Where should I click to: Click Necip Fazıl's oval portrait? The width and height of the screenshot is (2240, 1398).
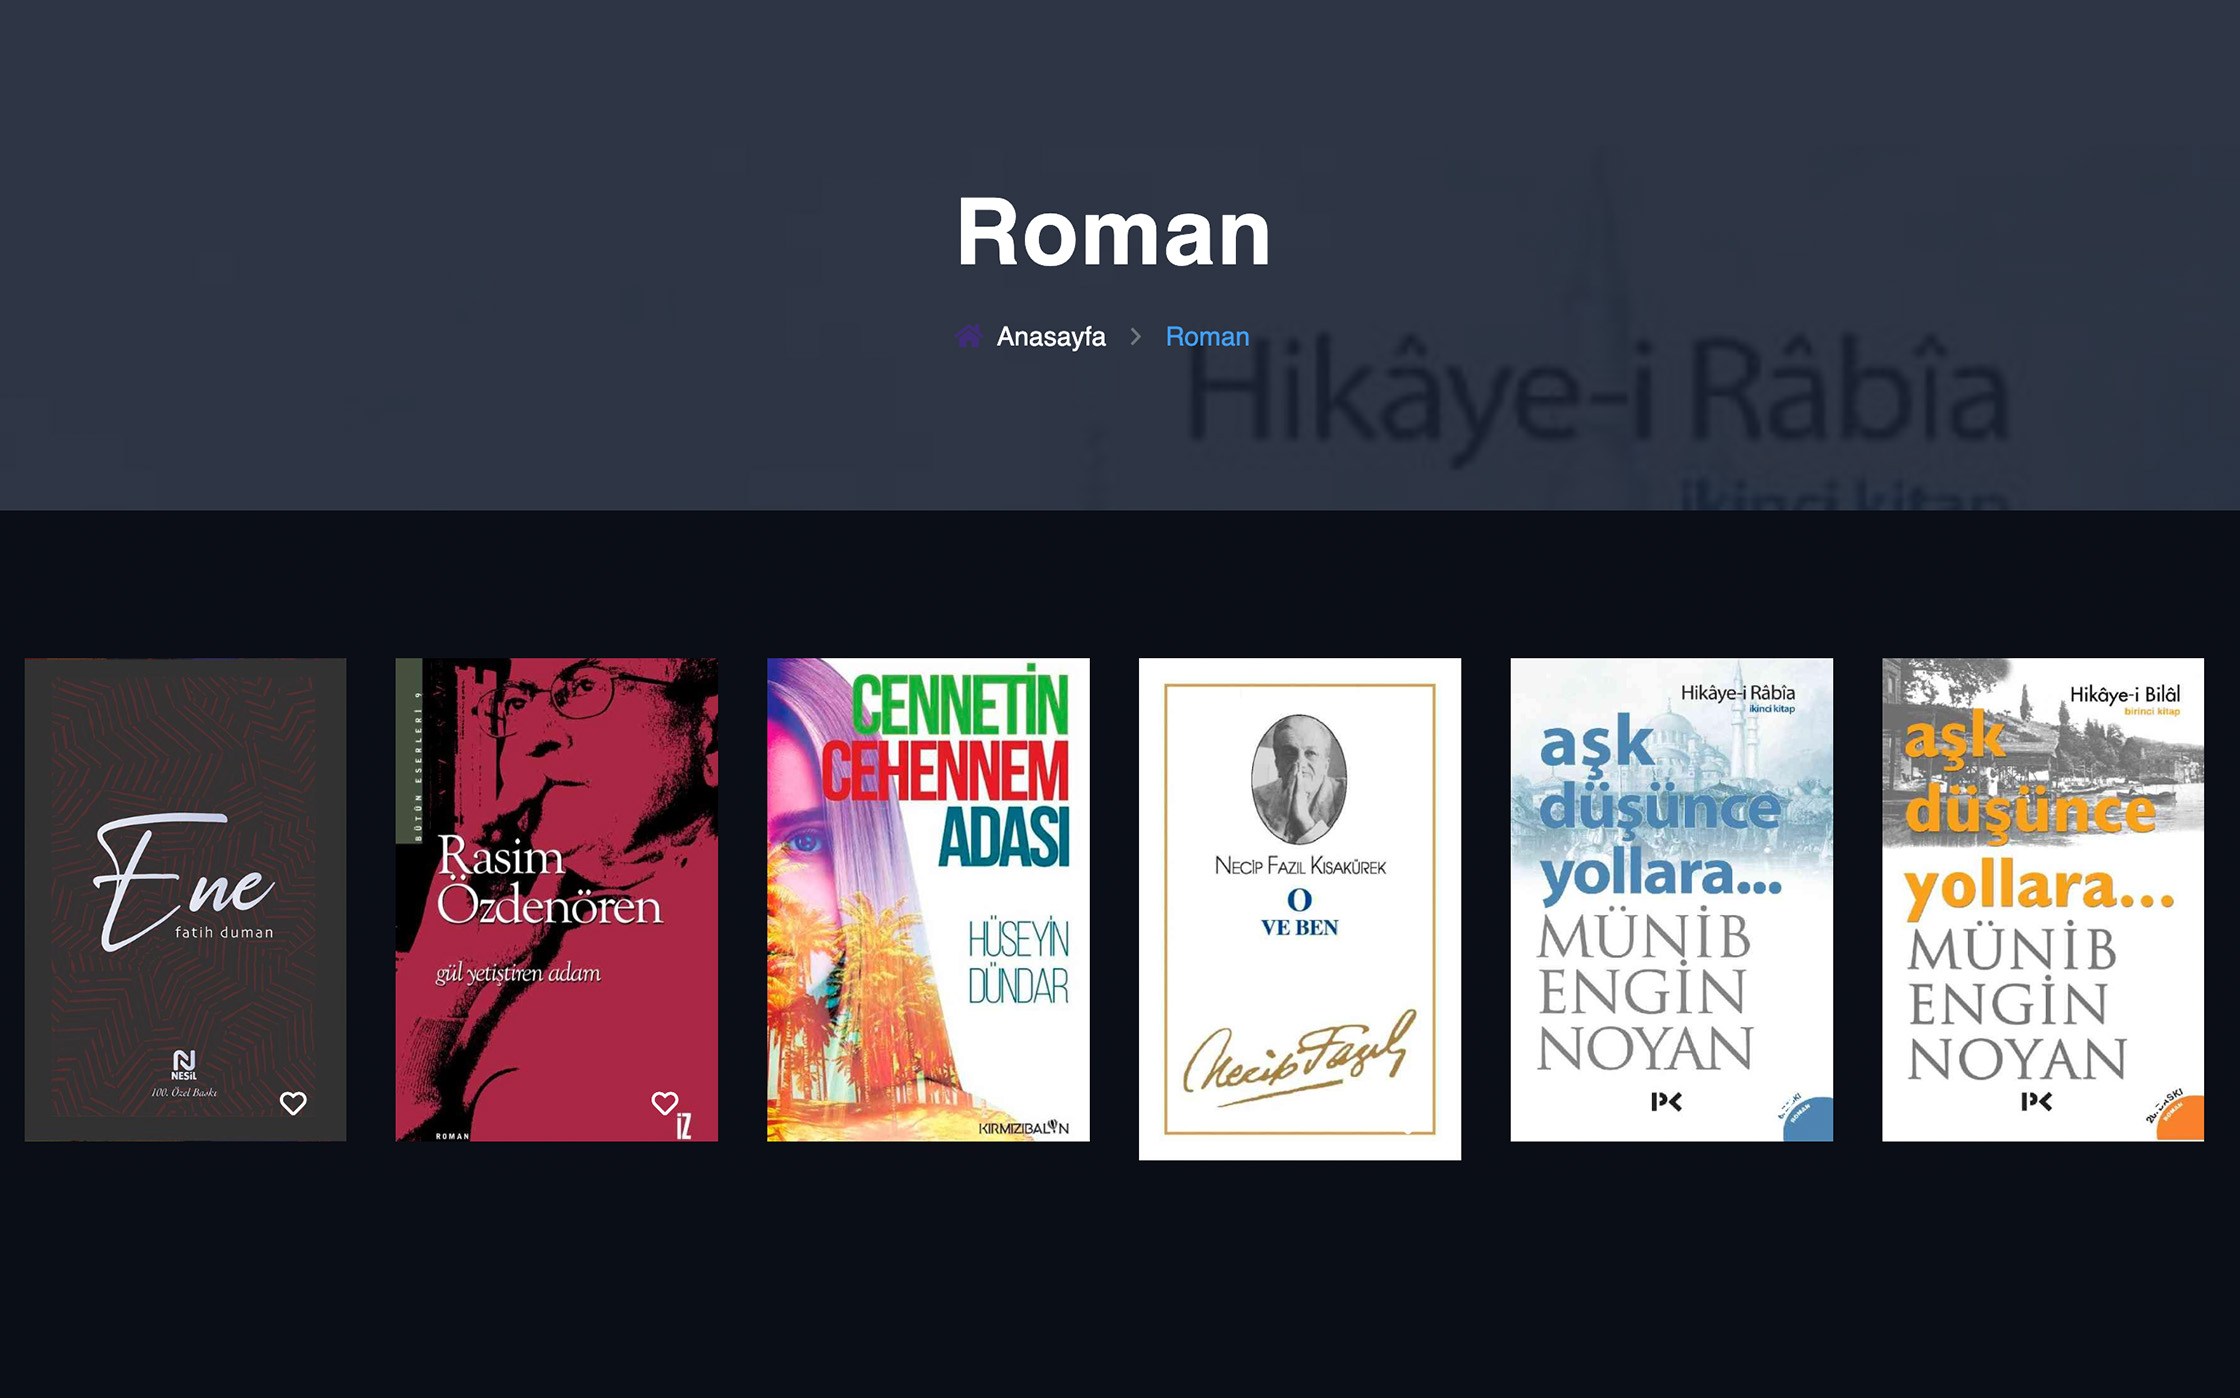1299,779
